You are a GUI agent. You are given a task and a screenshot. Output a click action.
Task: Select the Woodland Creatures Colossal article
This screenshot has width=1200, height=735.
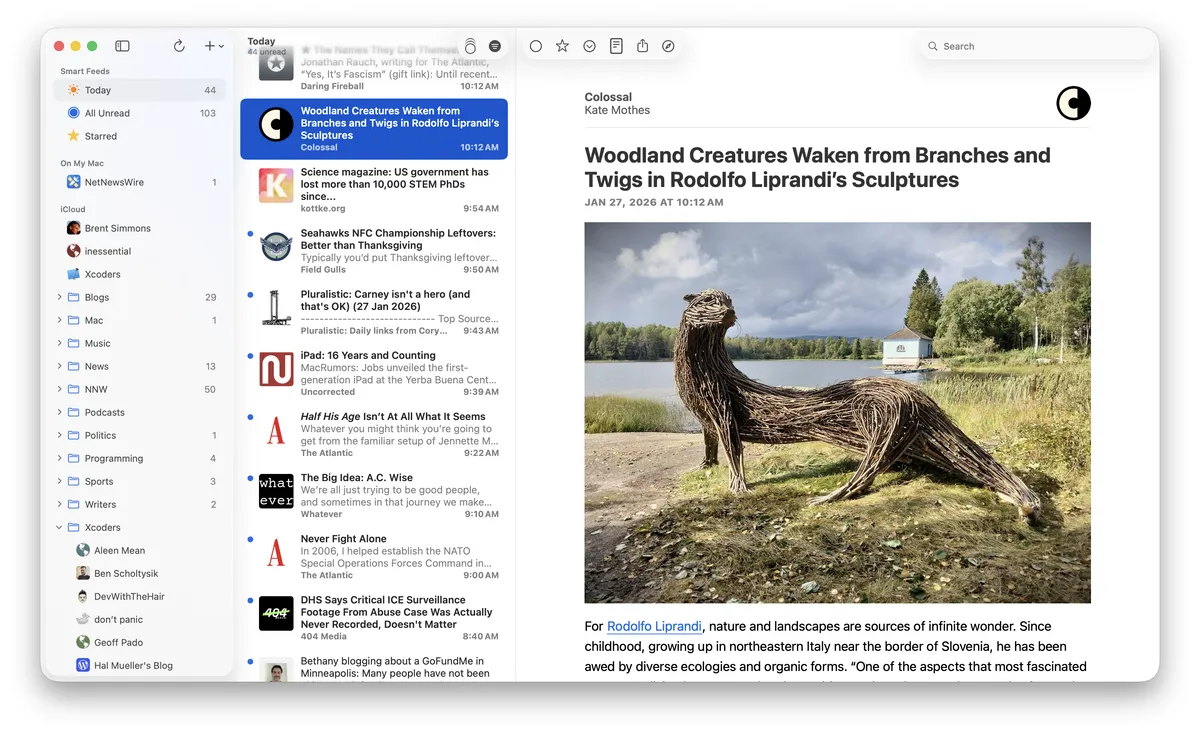pyautogui.click(x=374, y=129)
